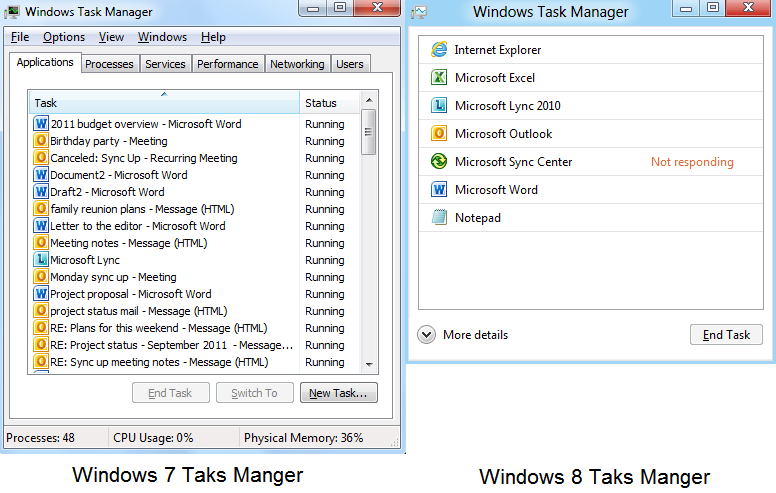Select task 'Draft2 - Microsoft Word'
The image size is (776, 493).
[x=107, y=192]
